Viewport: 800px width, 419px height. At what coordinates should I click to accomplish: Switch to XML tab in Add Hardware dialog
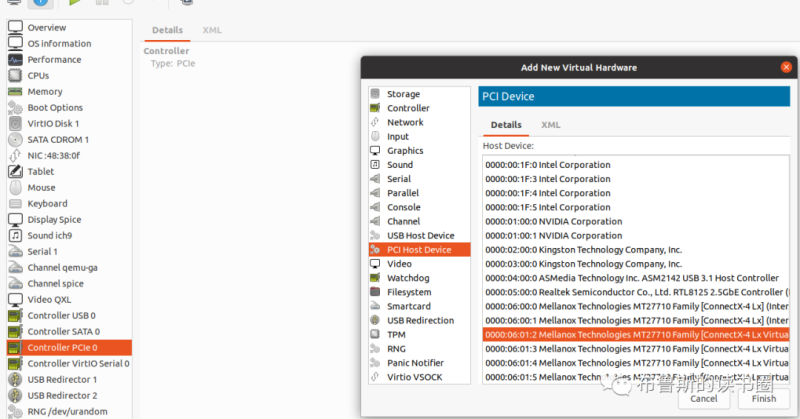(551, 125)
